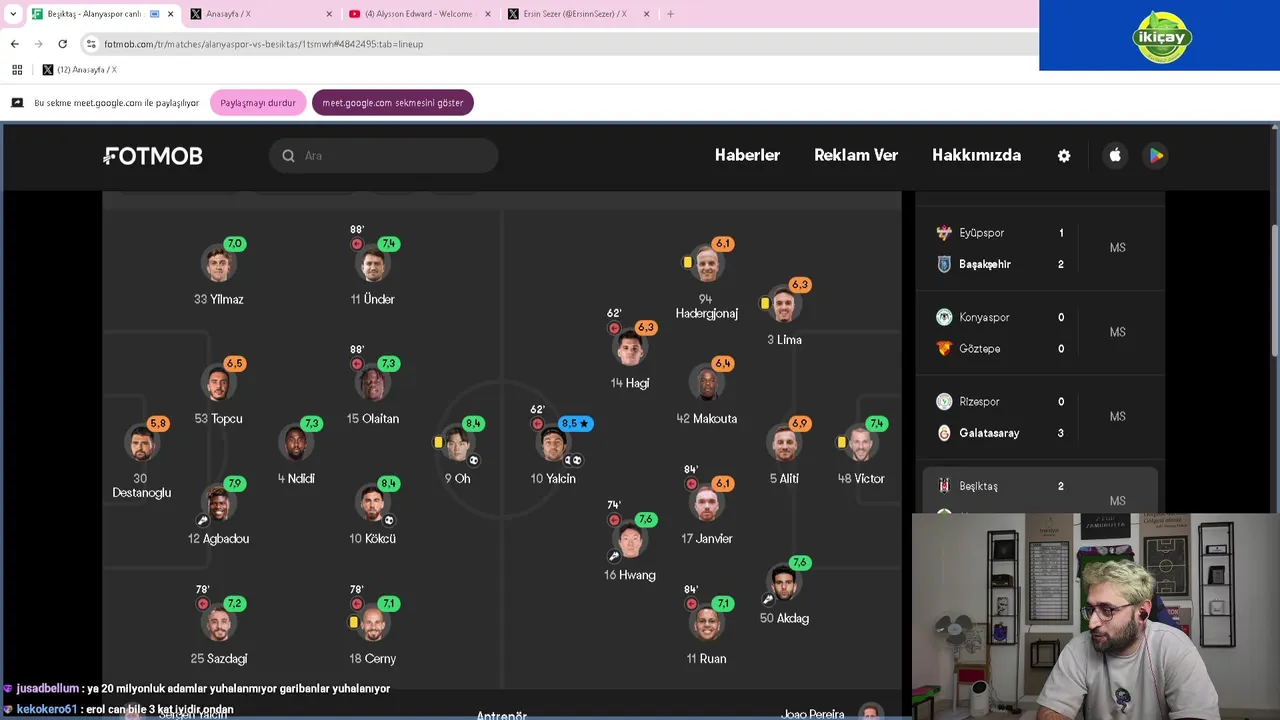Click the Konyaspor team crest
The height and width of the screenshot is (720, 1280).
944,317
